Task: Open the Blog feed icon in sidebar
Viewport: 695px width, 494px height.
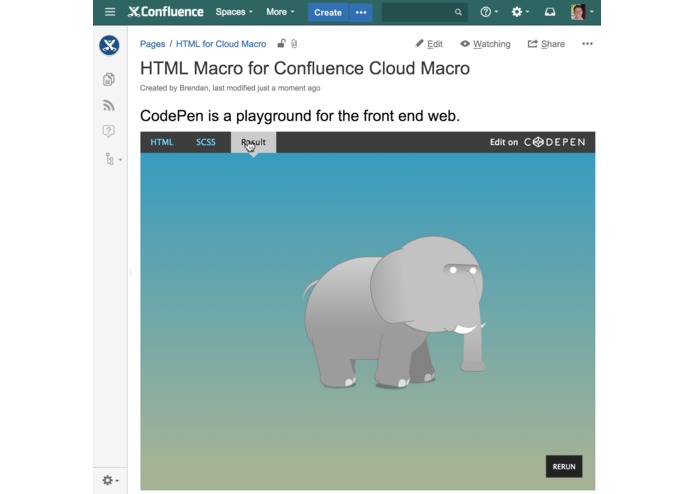Action: tap(109, 105)
